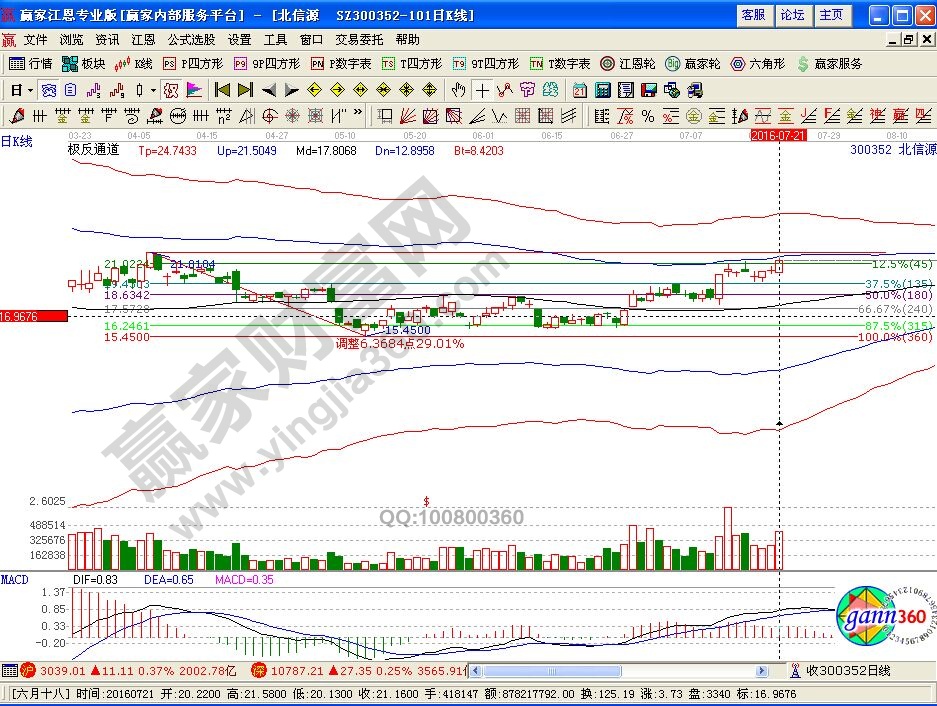
Task: Expand the candlestick style dropdown arrow
Action: click(x=153, y=89)
